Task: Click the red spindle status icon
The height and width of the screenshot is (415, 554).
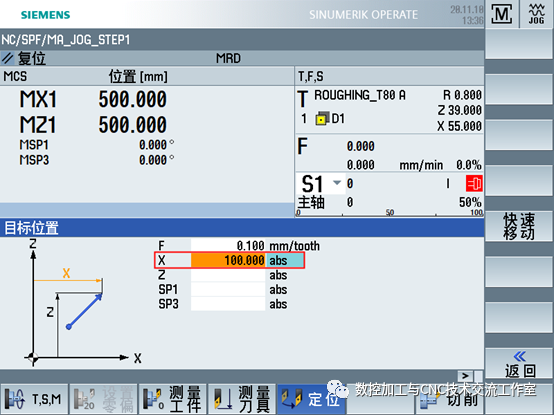Action: [x=474, y=184]
